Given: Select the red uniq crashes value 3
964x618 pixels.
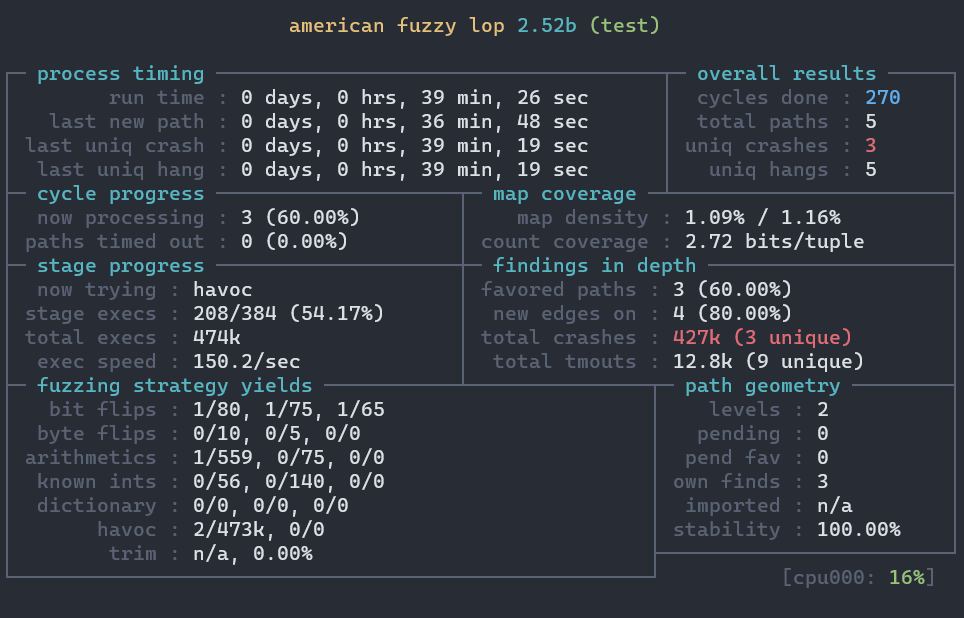Looking at the screenshot, I should (871, 146).
